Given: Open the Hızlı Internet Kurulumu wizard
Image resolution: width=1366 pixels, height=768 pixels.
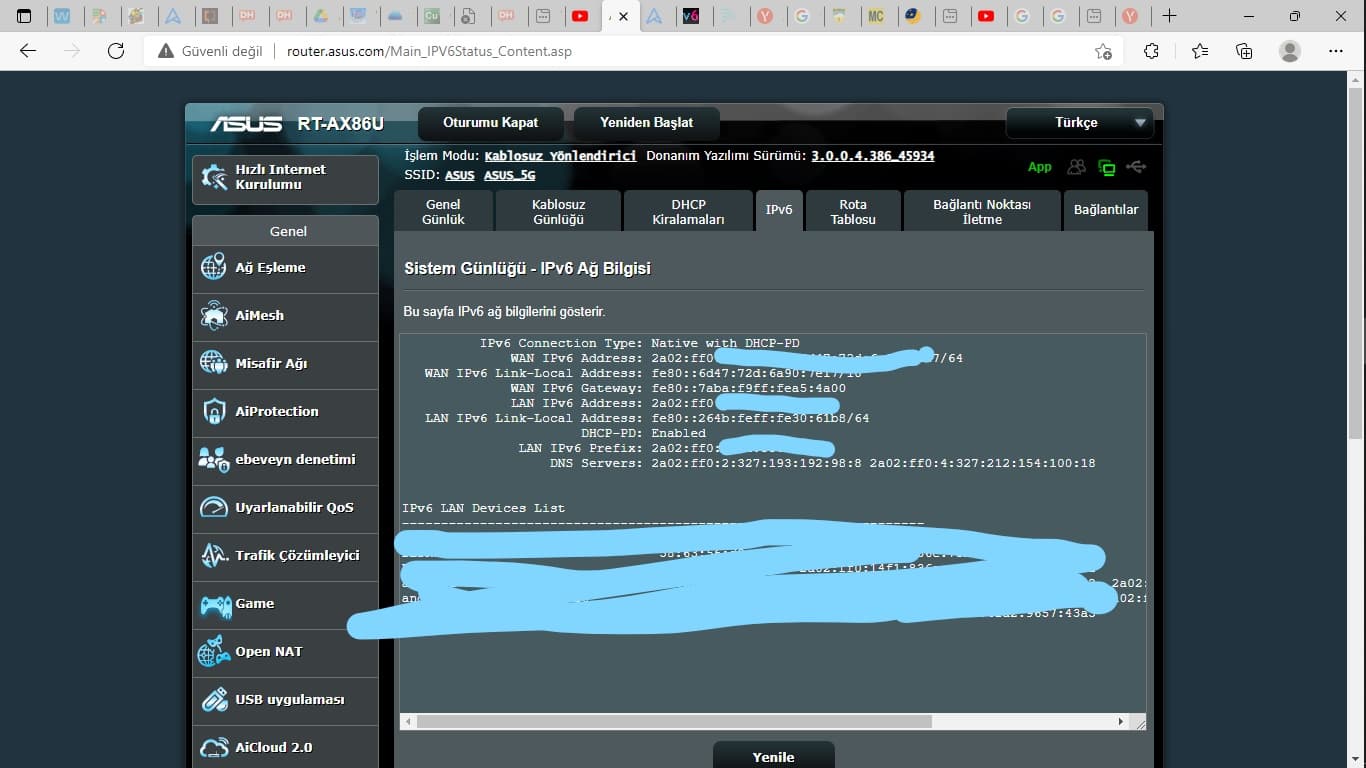Looking at the screenshot, I should pyautogui.click(x=285, y=179).
